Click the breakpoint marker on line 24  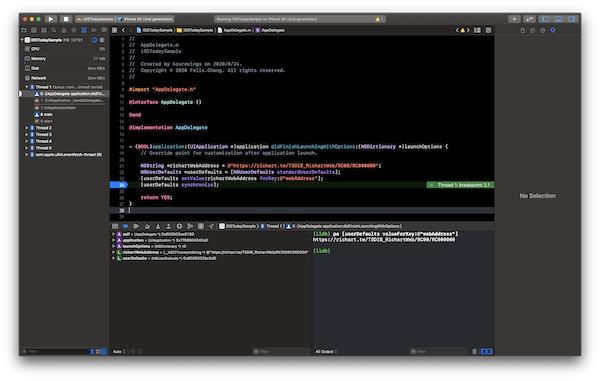click(x=118, y=185)
